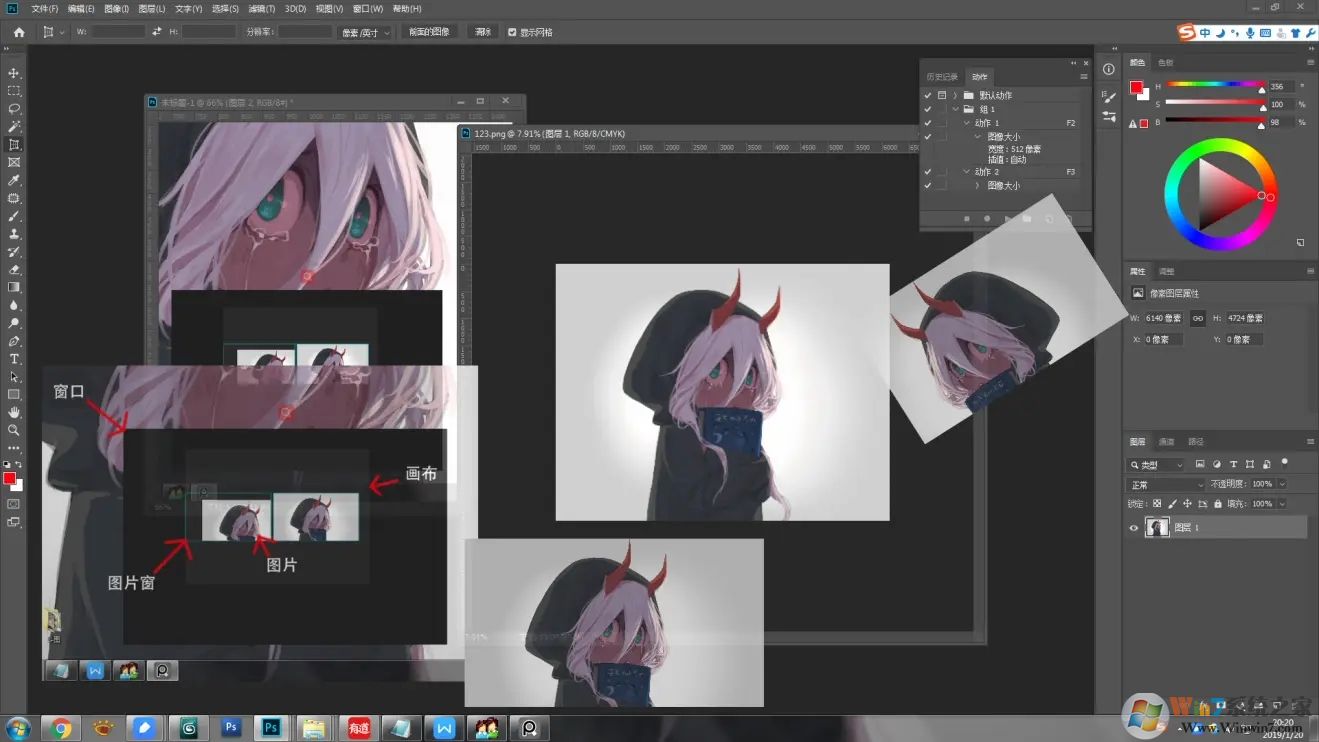Open the 滤镜(T) menu

[261, 9]
